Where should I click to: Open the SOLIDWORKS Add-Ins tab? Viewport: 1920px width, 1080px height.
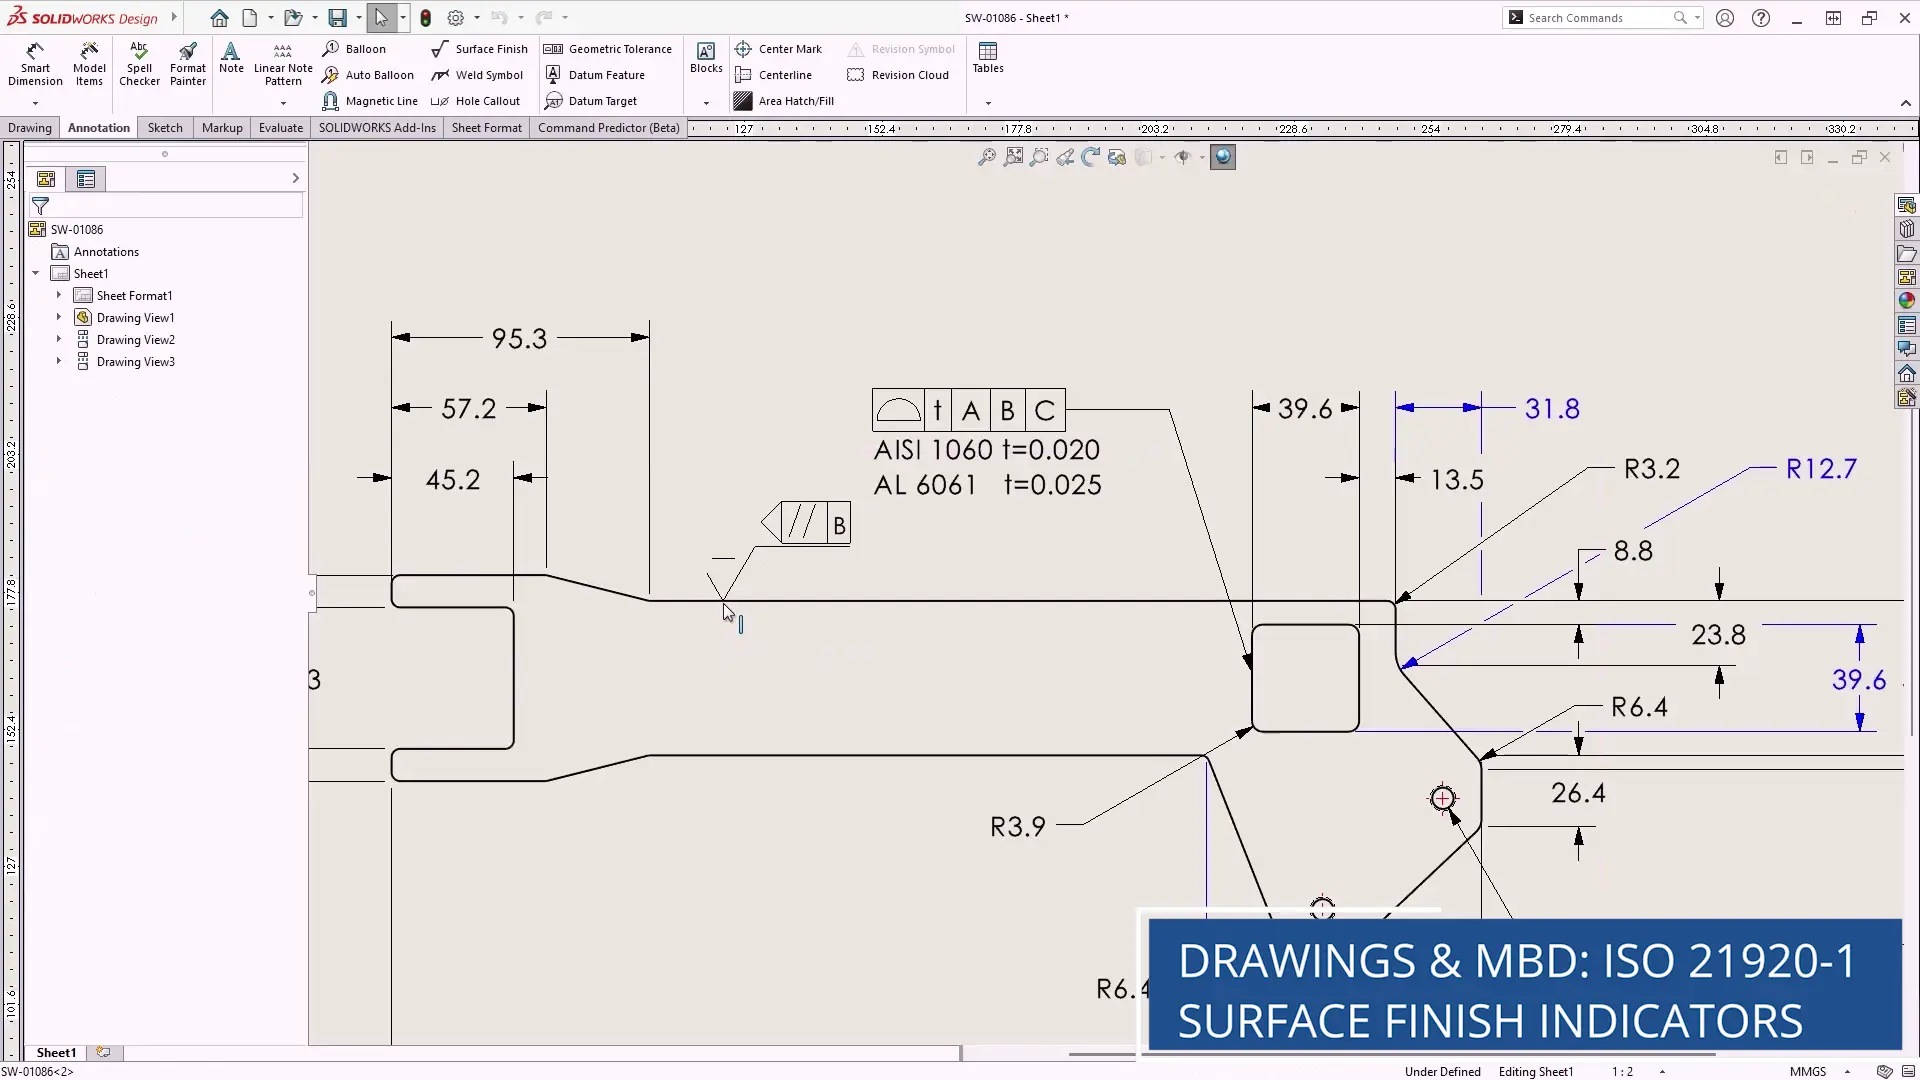point(377,127)
